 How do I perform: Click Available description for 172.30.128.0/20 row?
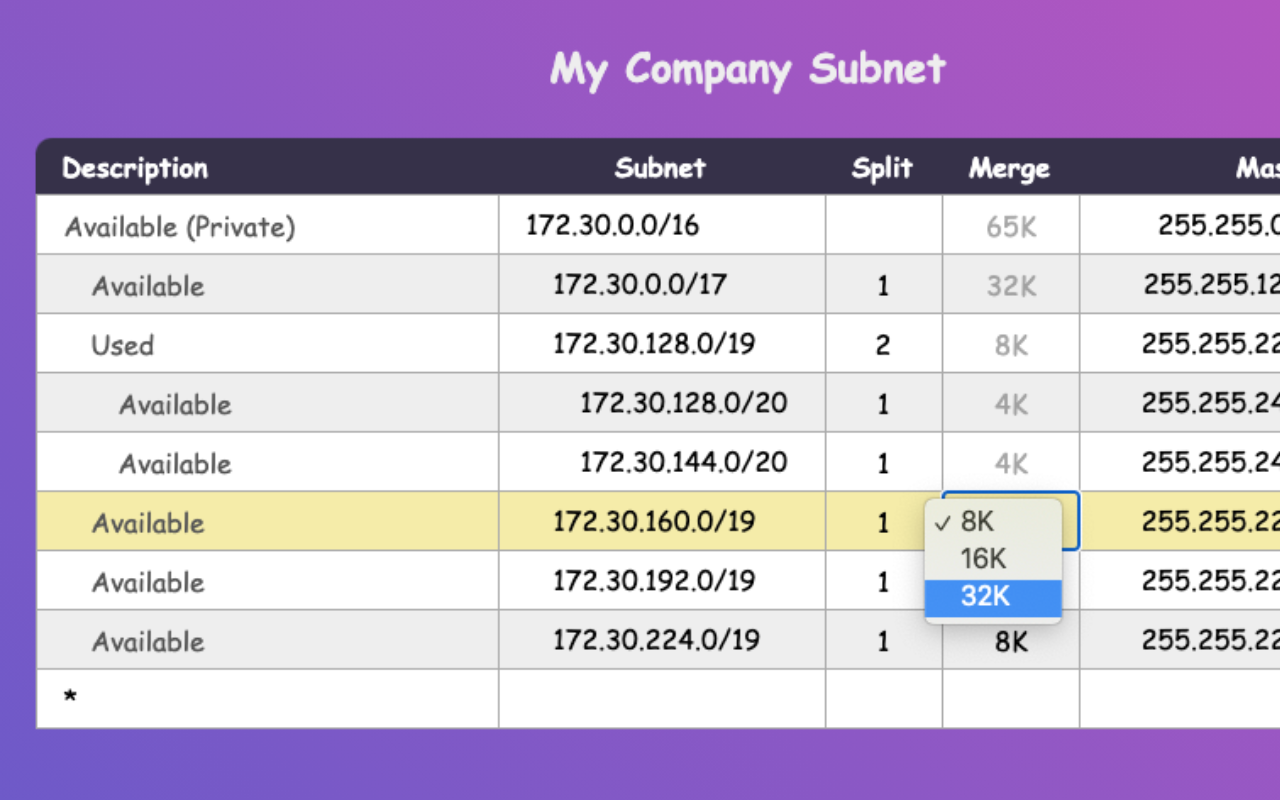pyautogui.click(x=267, y=403)
